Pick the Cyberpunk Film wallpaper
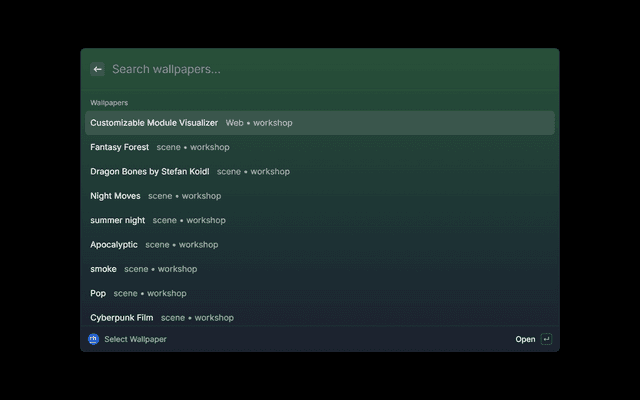Screen dimensions: 640x400 pyautogui.click(x=320, y=318)
